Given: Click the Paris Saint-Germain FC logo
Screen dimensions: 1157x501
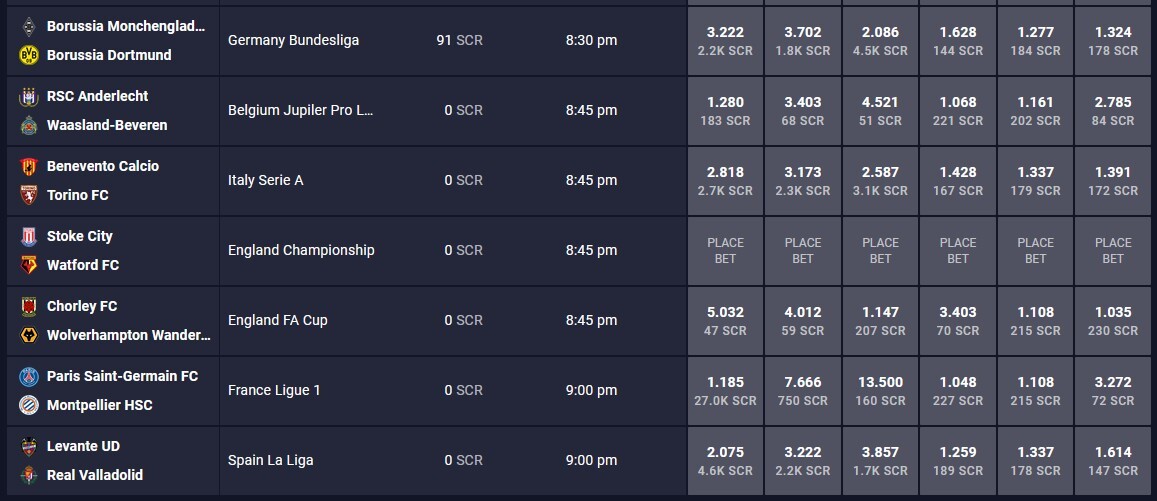Looking at the screenshot, I should coord(29,376).
